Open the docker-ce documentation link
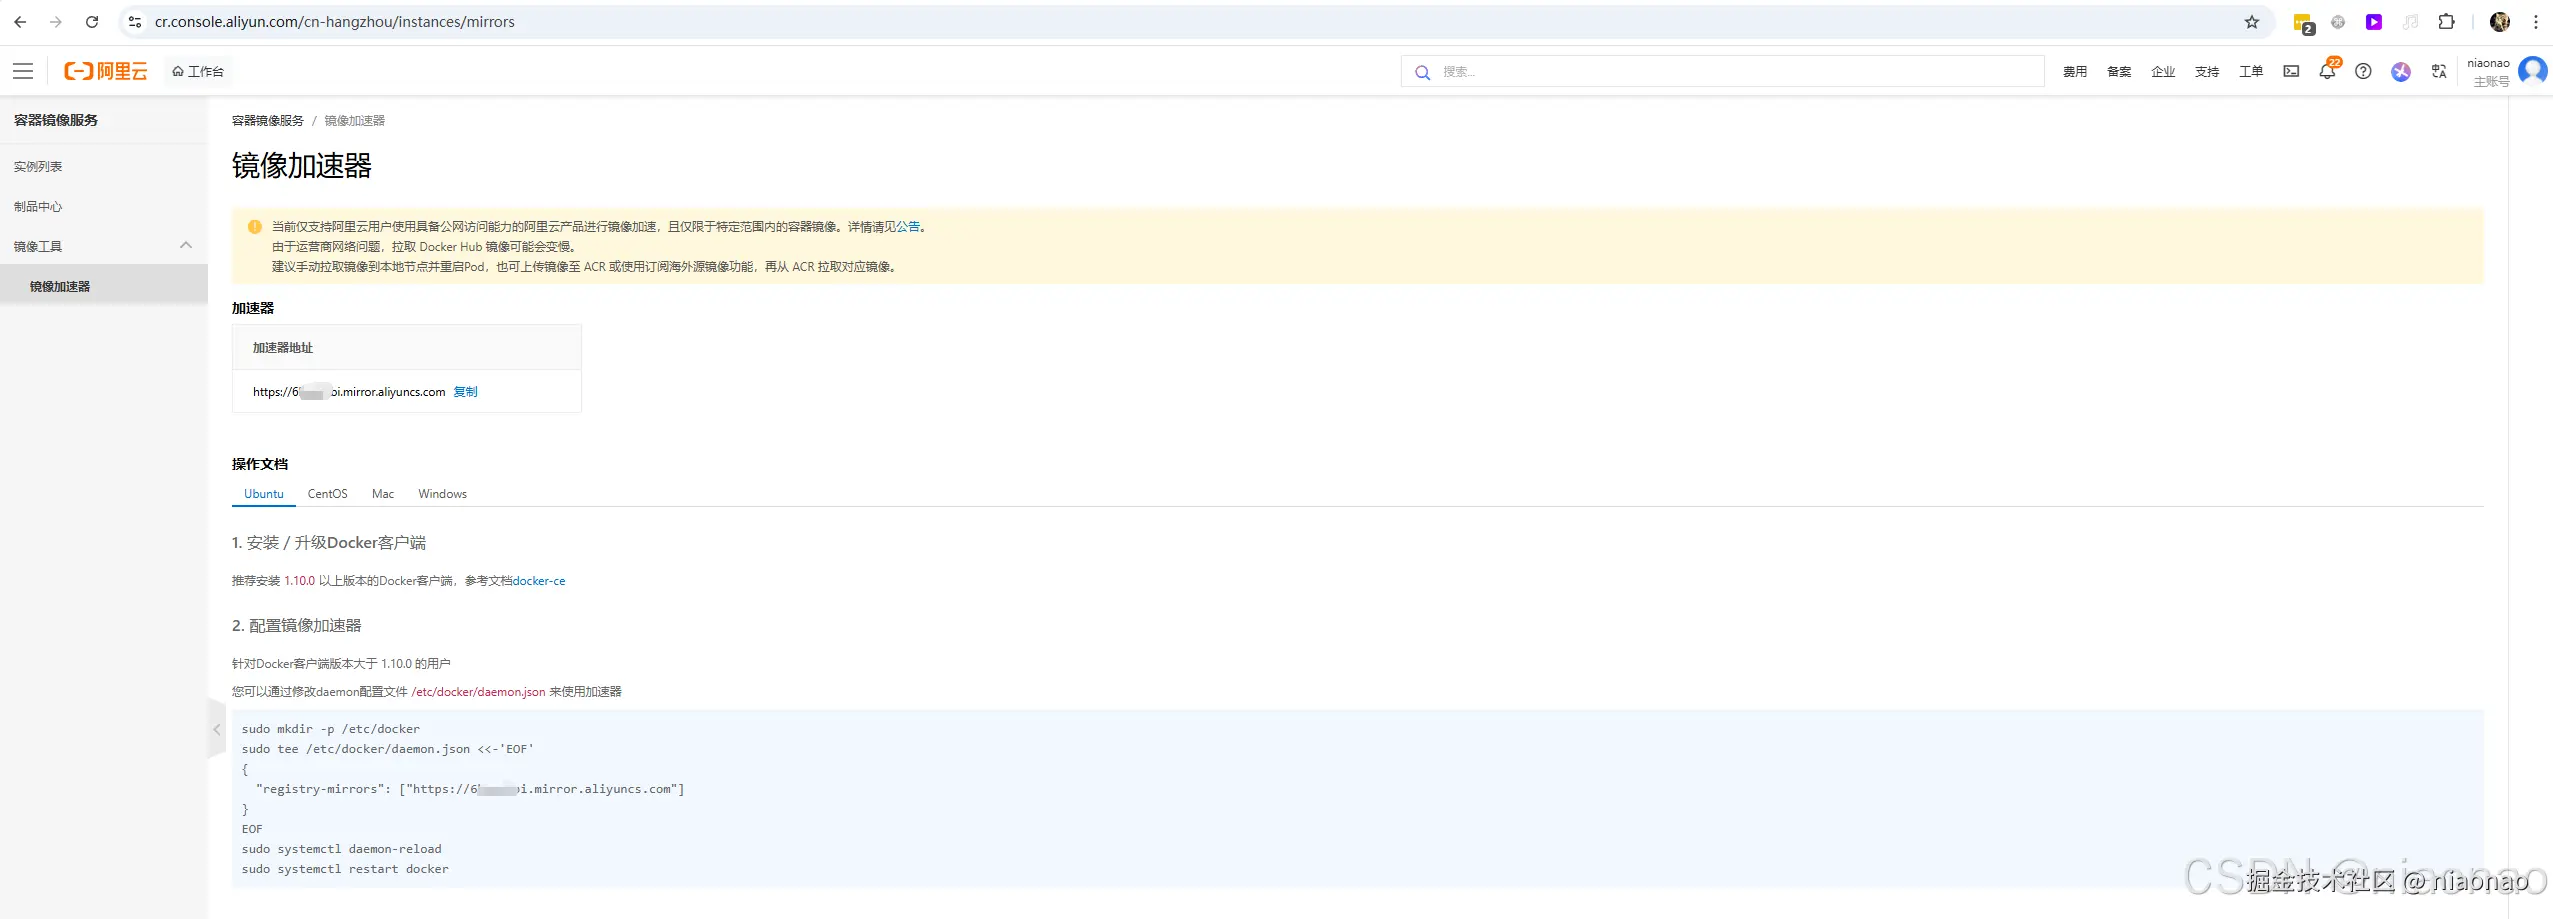 pyautogui.click(x=539, y=581)
